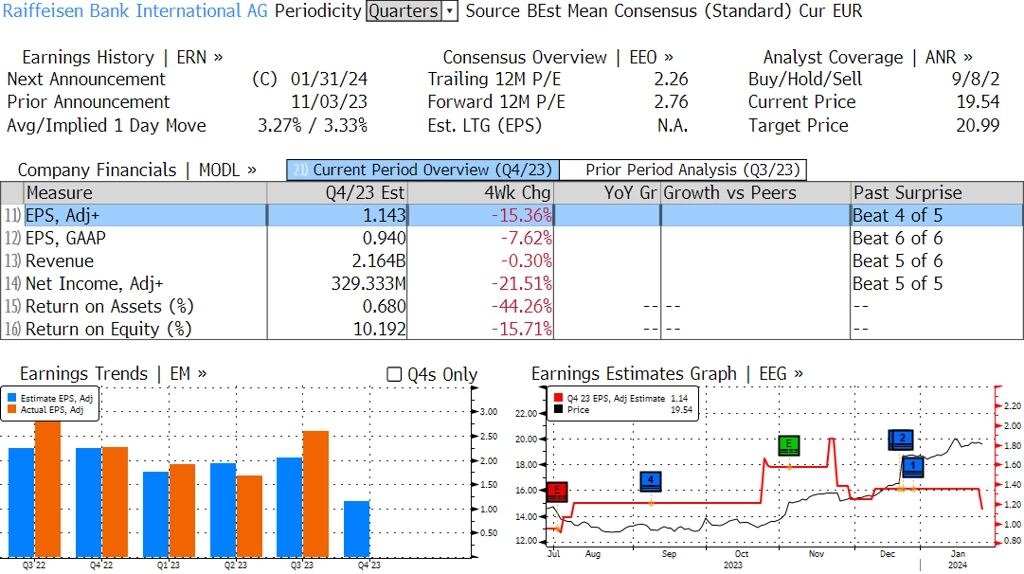Click the 2.164B revenue estimate value
The width and height of the screenshot is (1024, 574).
[379, 261]
